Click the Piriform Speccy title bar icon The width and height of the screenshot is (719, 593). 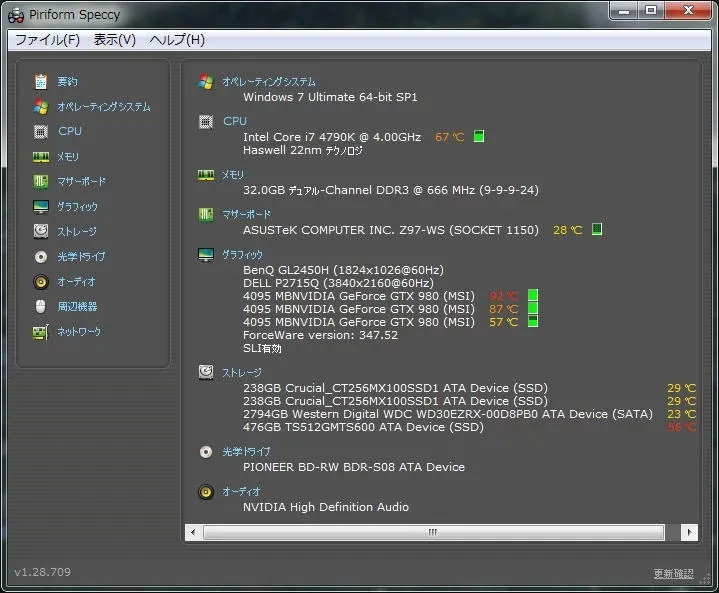coord(16,15)
